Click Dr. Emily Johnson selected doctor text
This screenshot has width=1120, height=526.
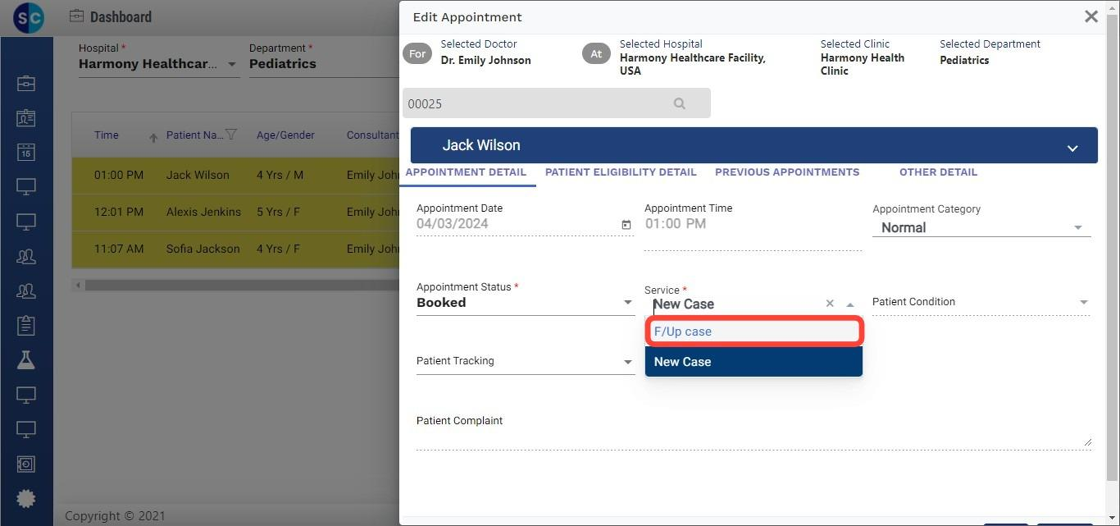486,61
